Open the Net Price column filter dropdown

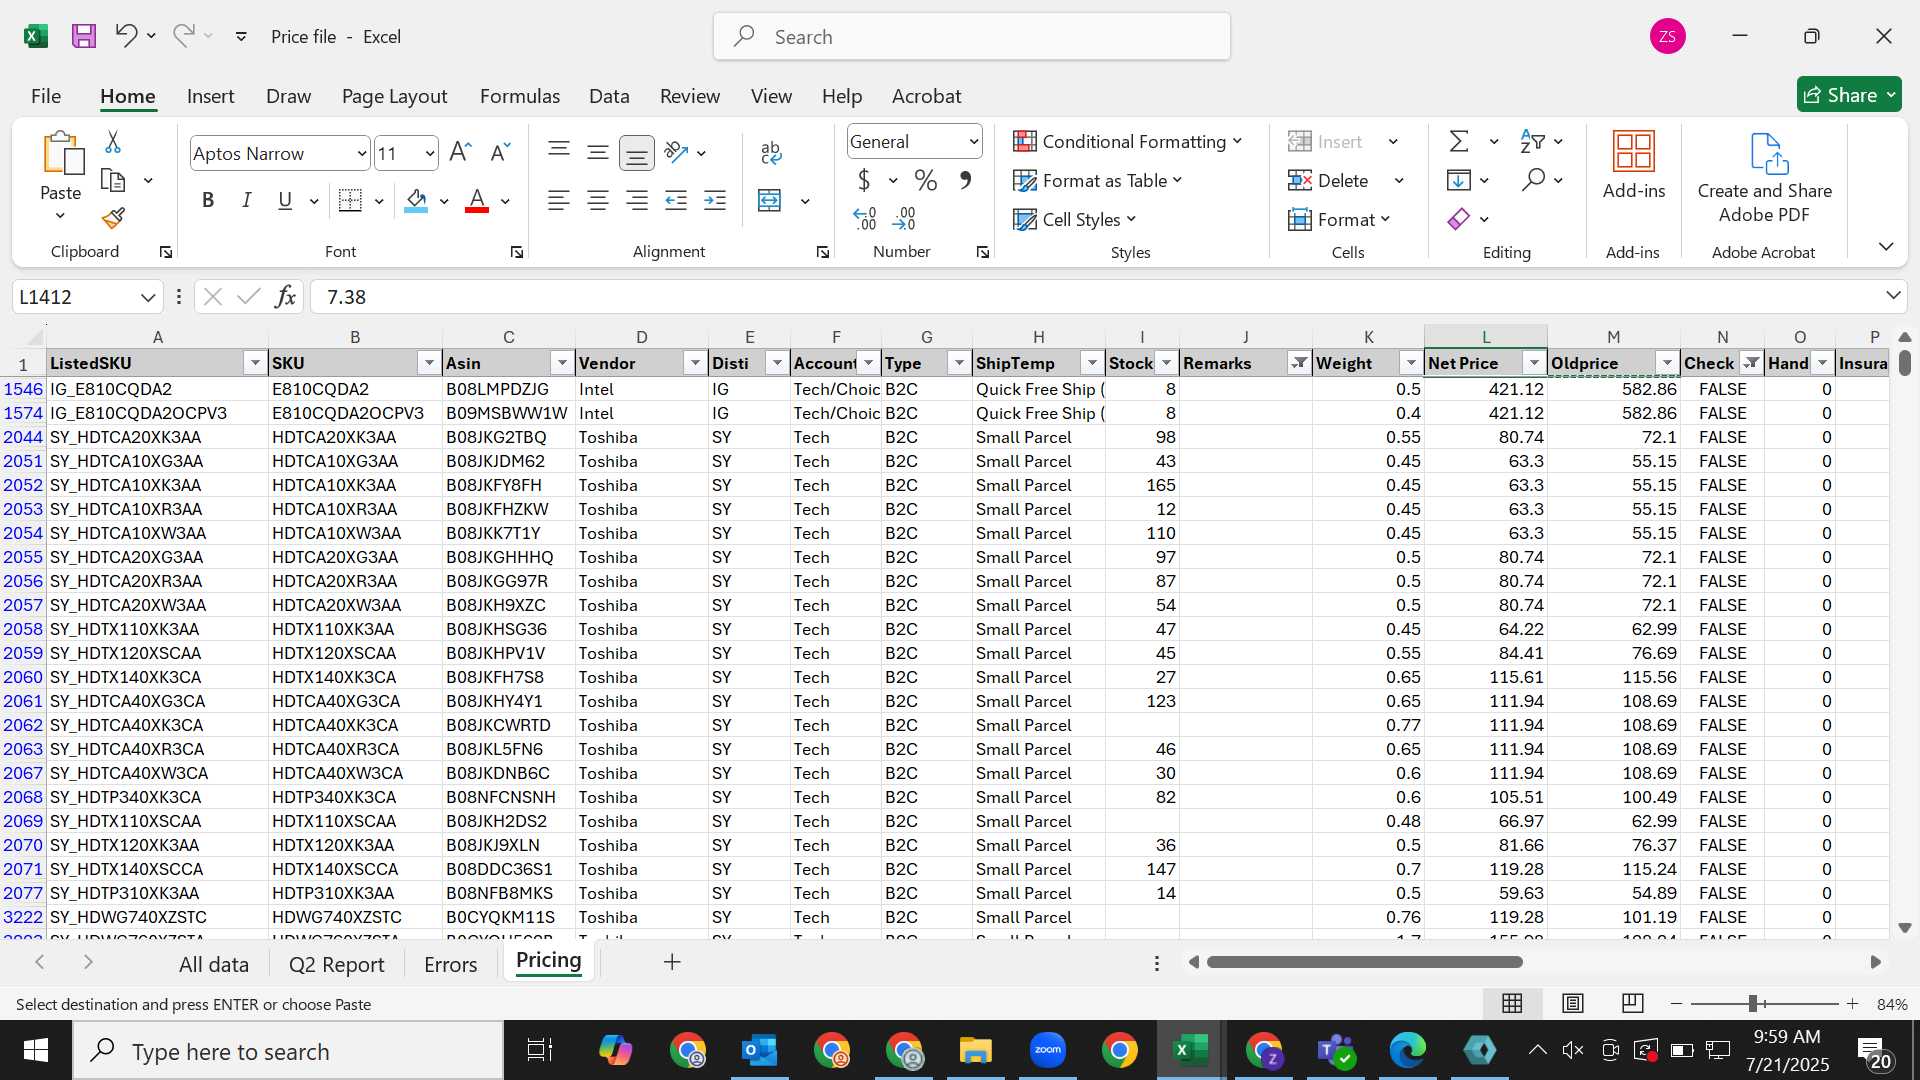[x=1534, y=363]
